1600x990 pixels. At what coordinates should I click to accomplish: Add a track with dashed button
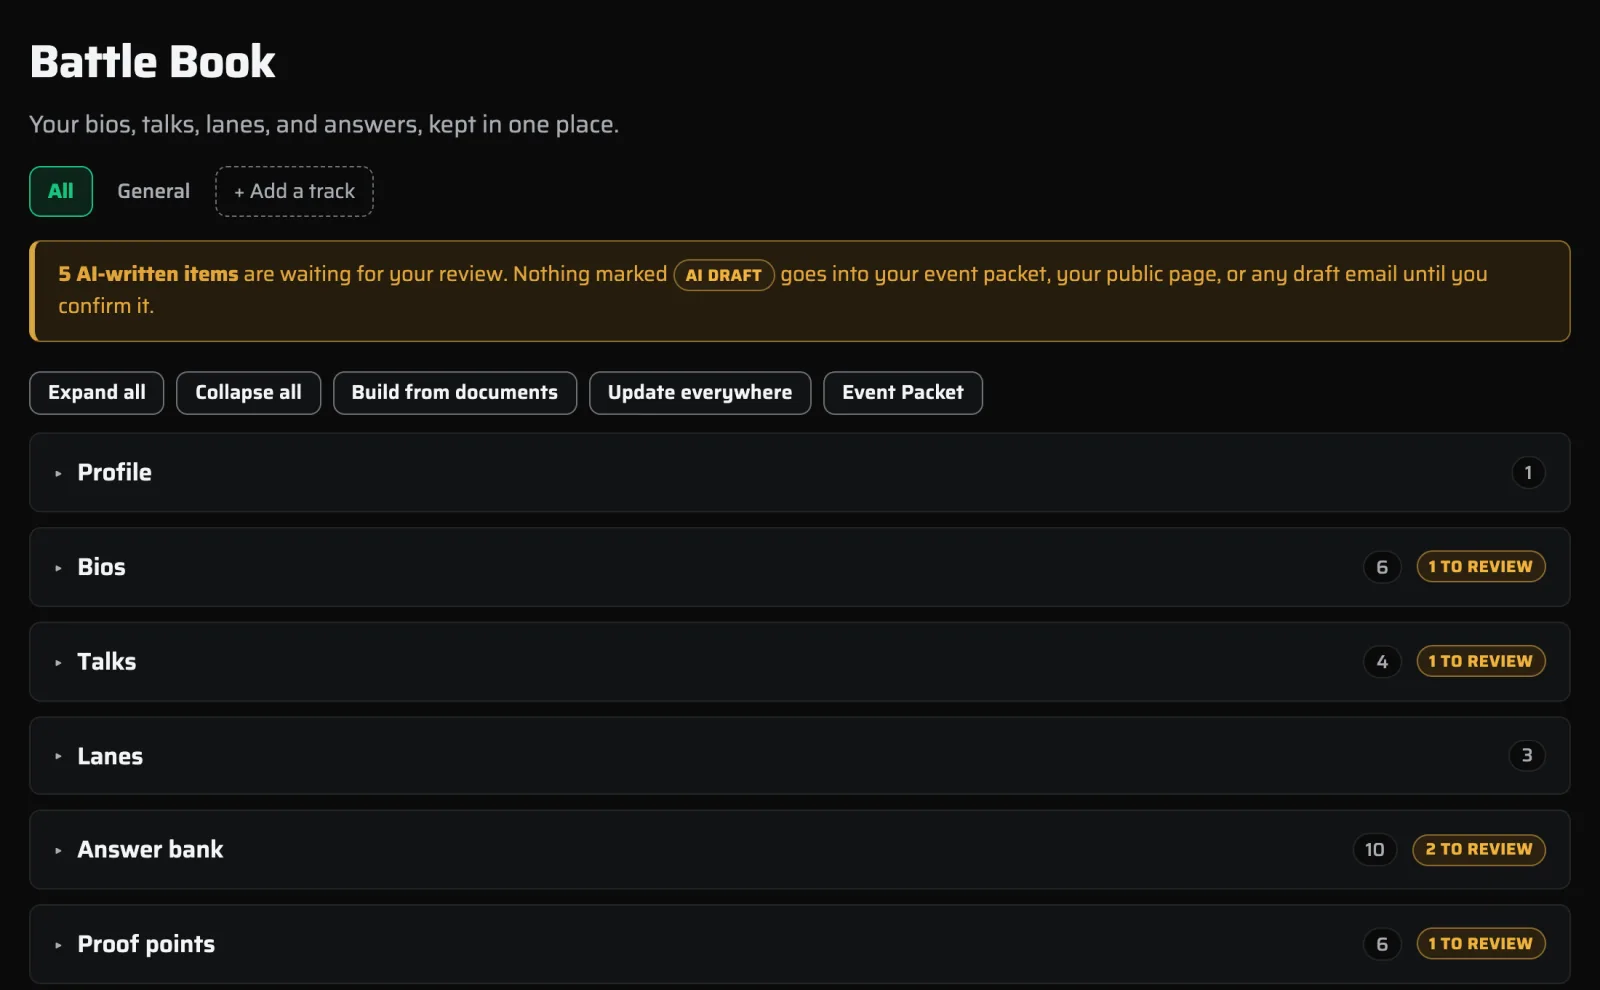click(x=294, y=191)
